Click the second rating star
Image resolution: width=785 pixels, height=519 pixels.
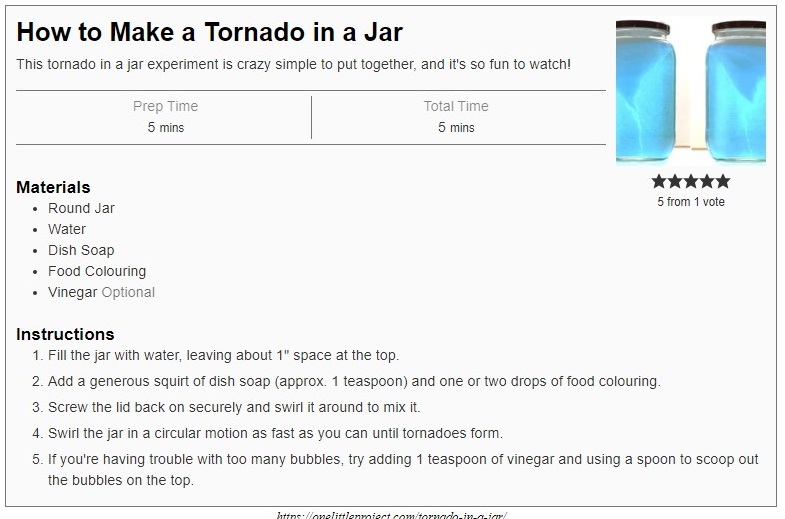coord(675,181)
